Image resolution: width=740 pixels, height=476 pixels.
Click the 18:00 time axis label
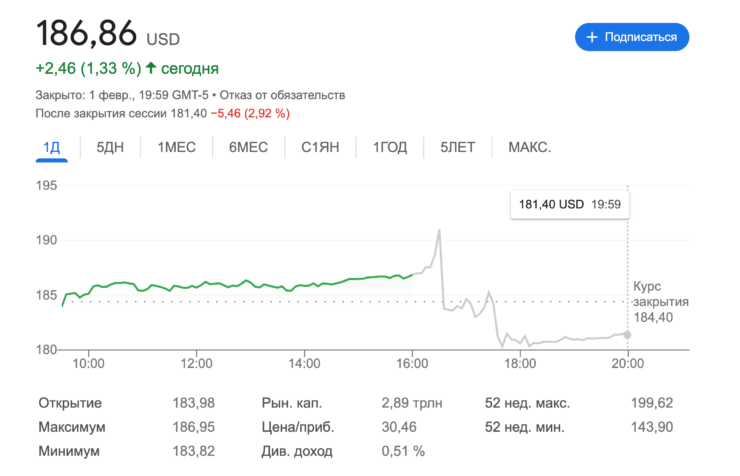[x=520, y=364]
